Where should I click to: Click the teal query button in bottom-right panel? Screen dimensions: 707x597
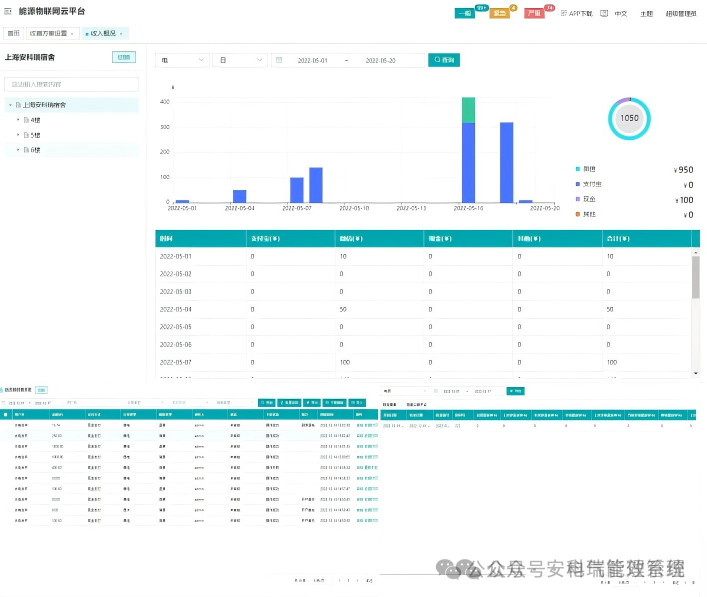coord(515,391)
